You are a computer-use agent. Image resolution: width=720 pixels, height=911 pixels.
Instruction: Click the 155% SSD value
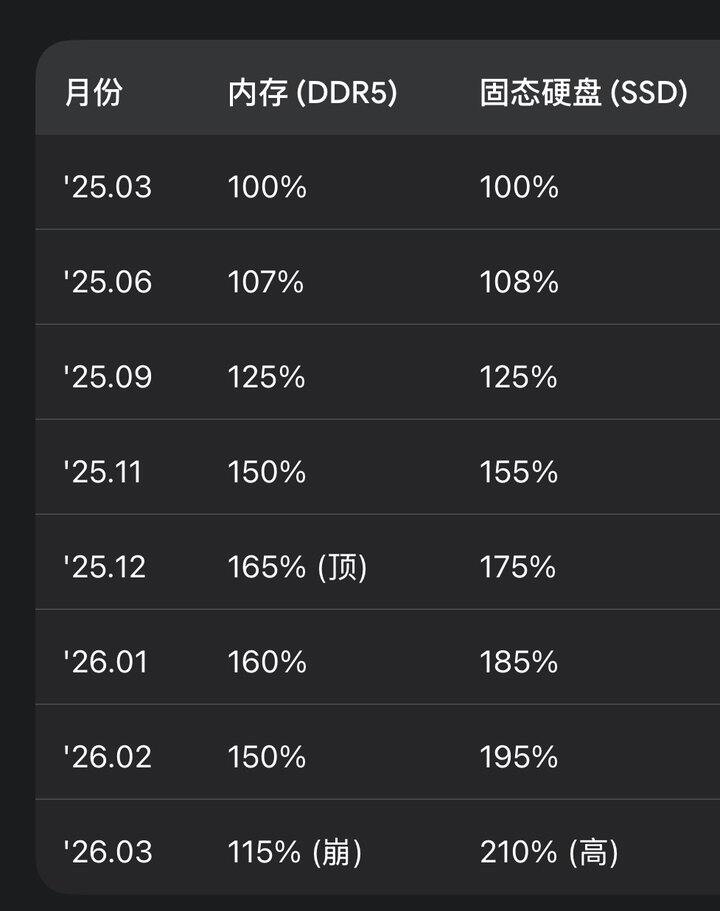pos(518,472)
